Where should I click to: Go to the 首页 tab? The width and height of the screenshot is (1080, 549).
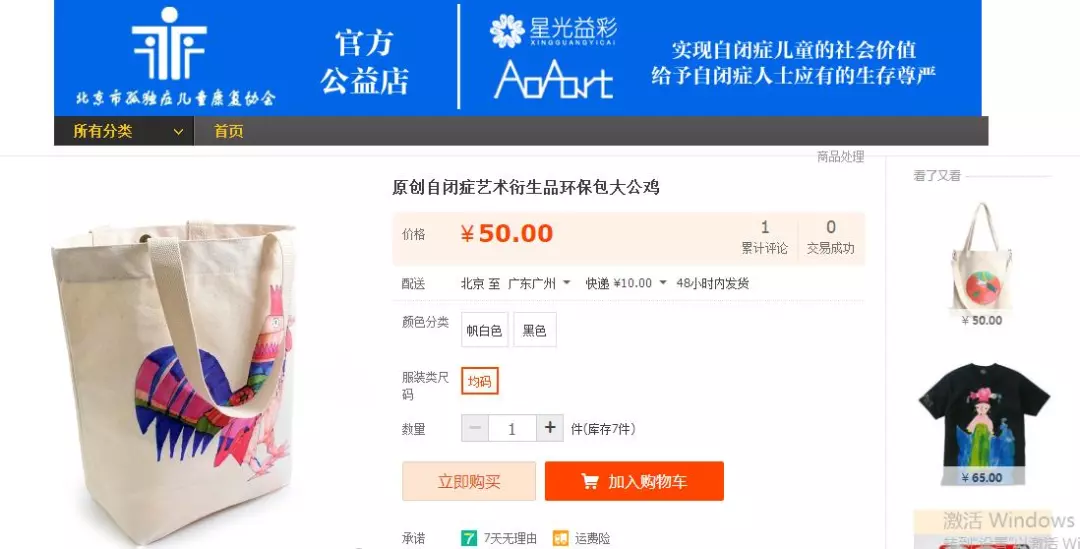pos(228,131)
